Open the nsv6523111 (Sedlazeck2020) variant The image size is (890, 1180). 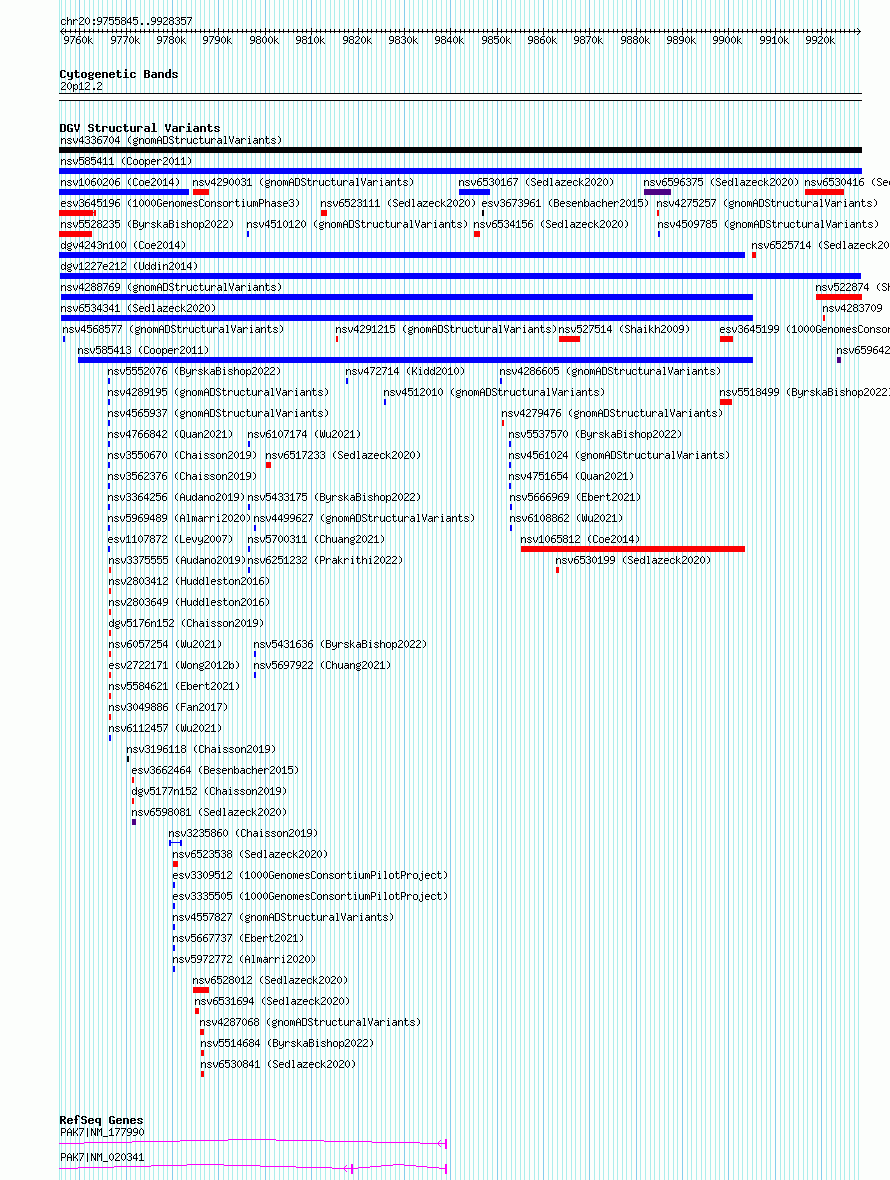tap(398, 203)
